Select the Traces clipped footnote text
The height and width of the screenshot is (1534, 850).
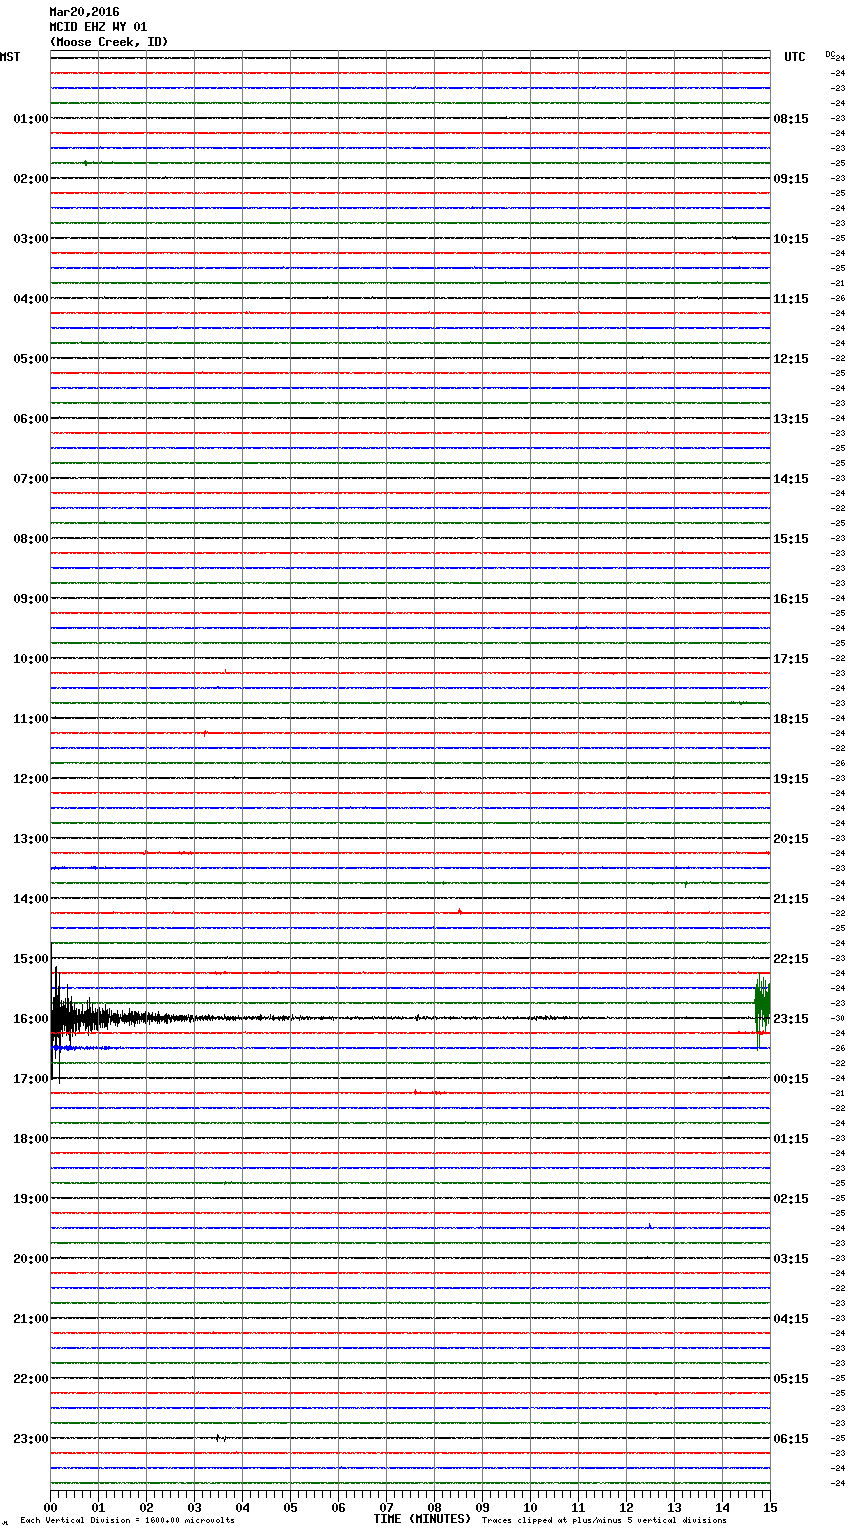pos(604,1521)
